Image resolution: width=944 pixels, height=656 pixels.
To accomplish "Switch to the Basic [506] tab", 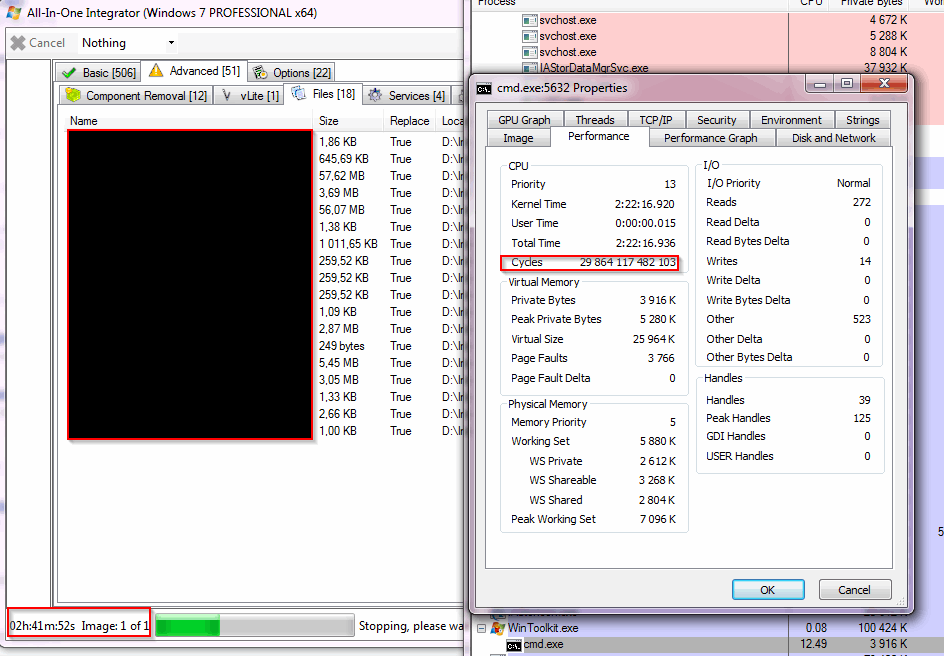I will (x=99, y=73).
